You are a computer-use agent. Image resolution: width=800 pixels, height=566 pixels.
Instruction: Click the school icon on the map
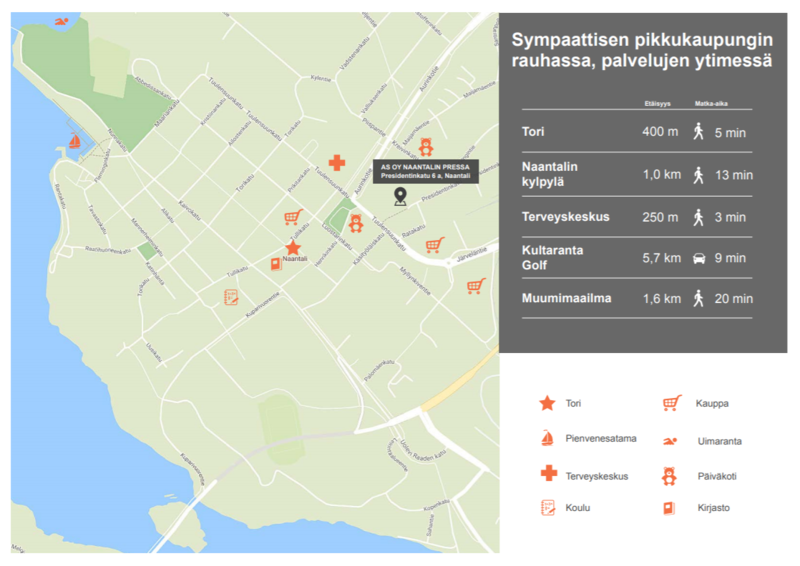point(231,297)
